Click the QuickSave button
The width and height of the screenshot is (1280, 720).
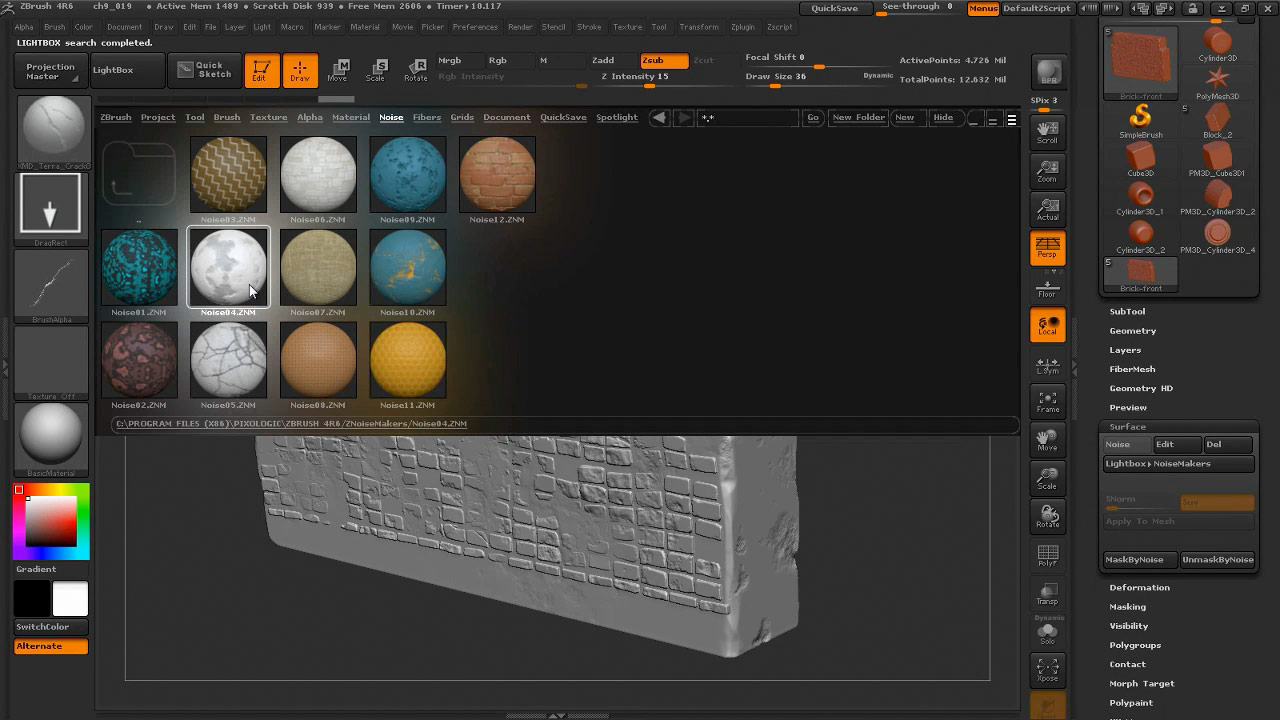coord(834,8)
